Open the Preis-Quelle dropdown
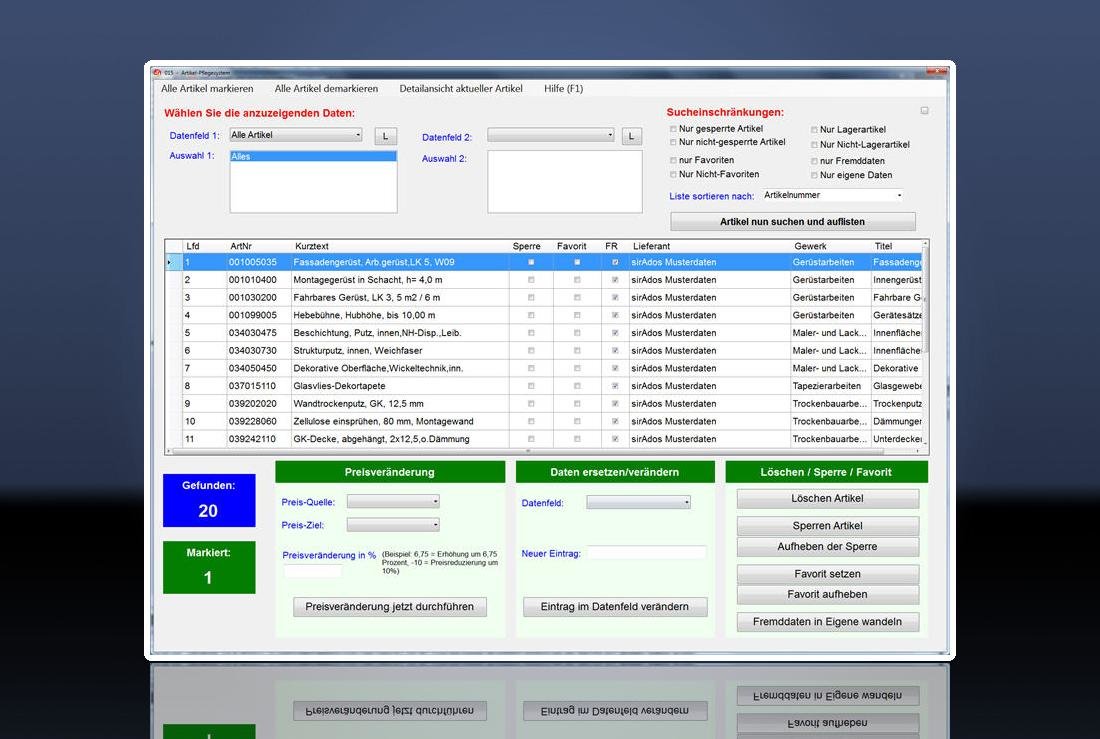This screenshot has height=739, width=1100. point(392,502)
